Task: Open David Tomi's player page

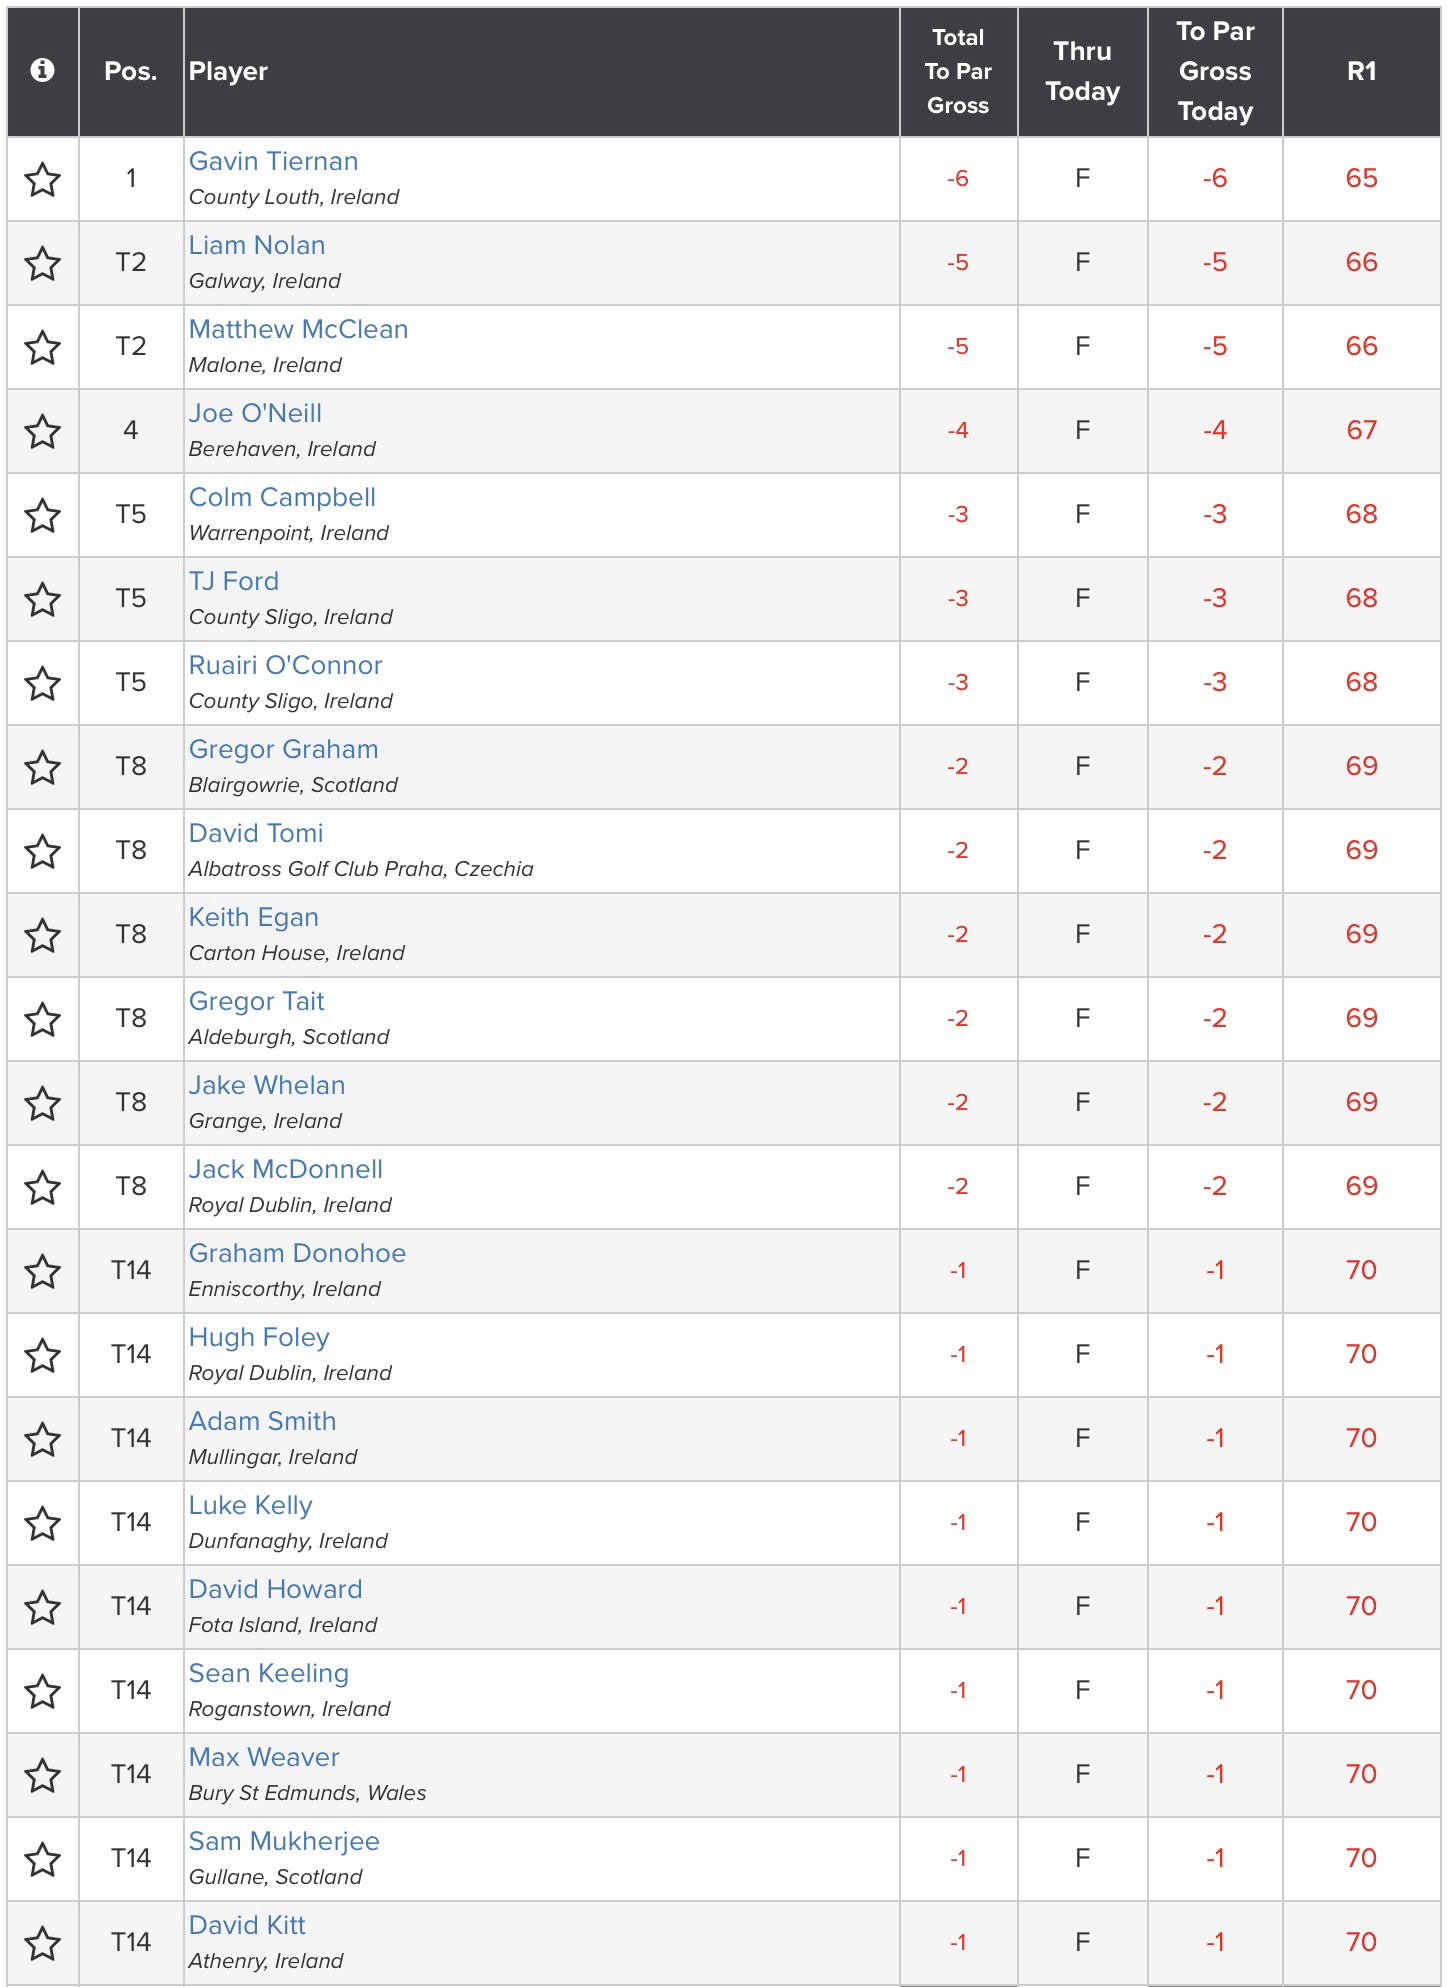Action: [x=256, y=834]
